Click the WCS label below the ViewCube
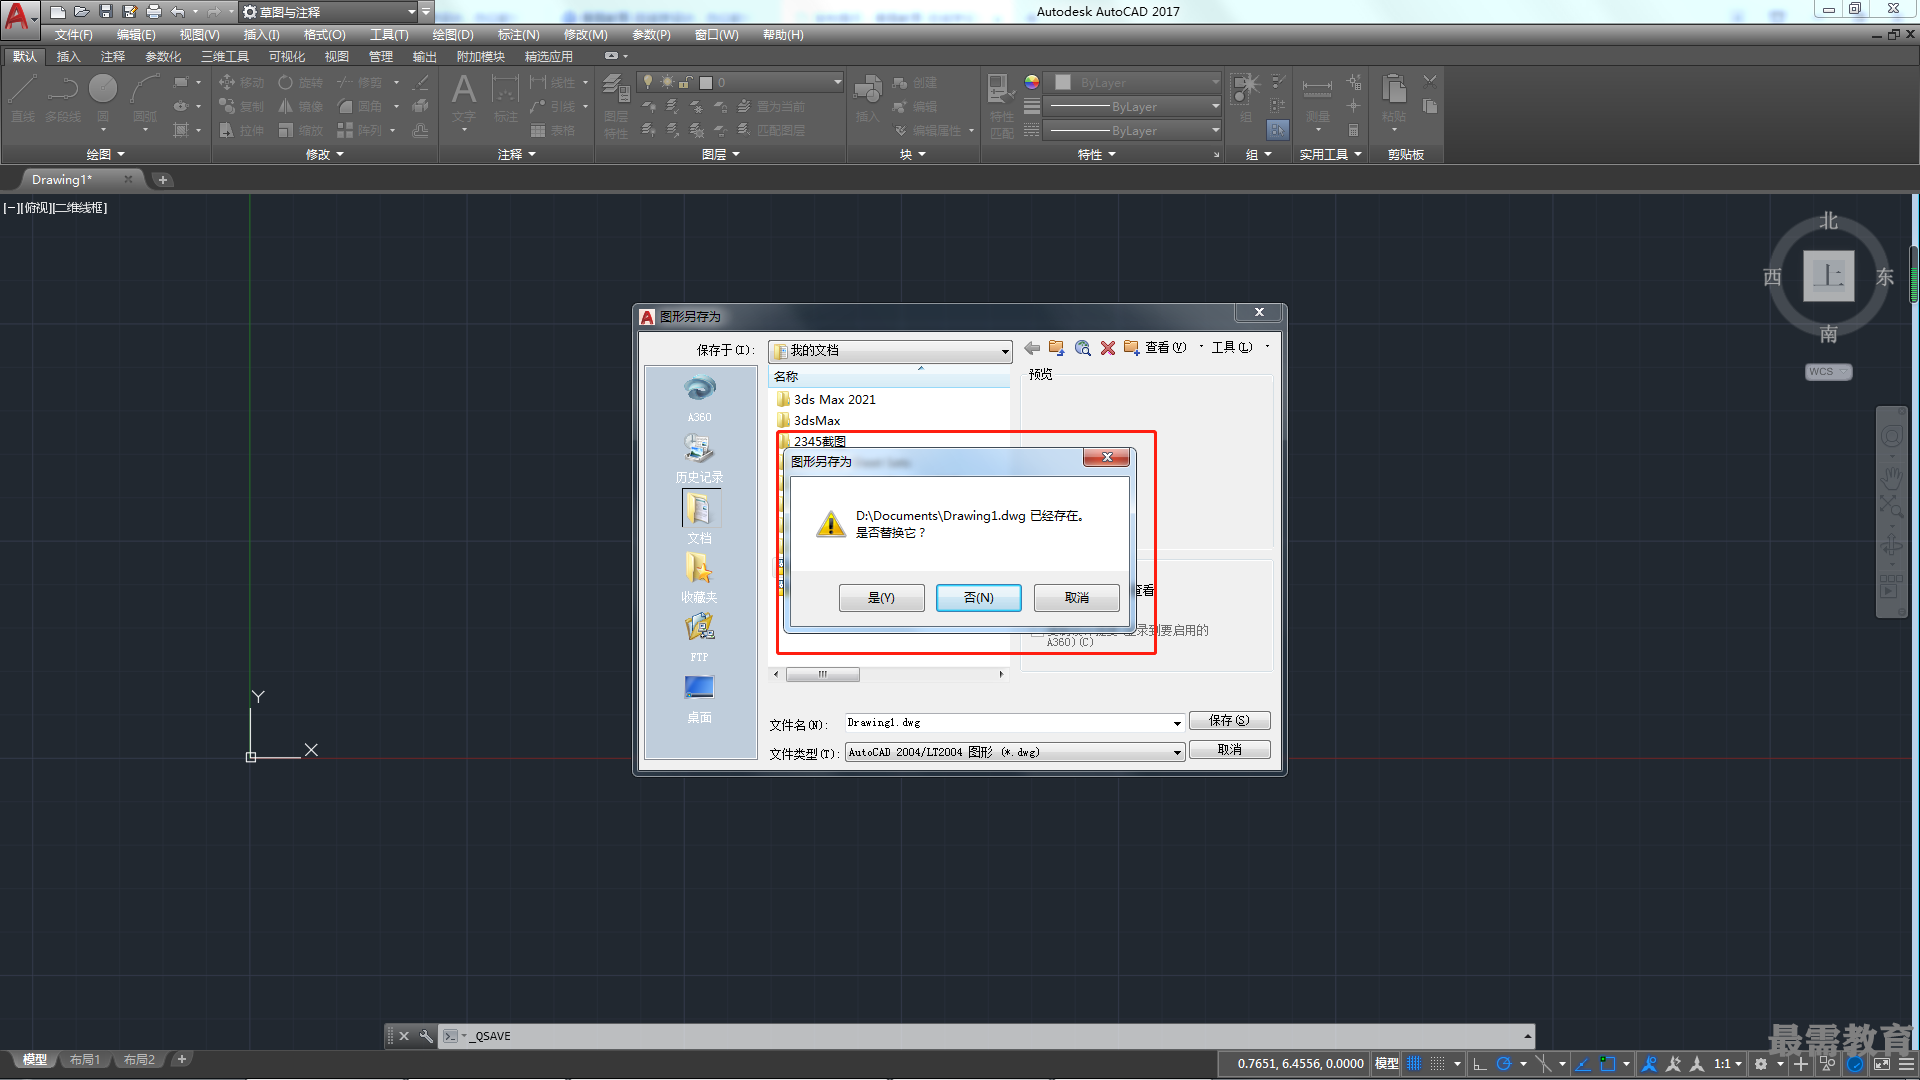 click(x=1828, y=372)
